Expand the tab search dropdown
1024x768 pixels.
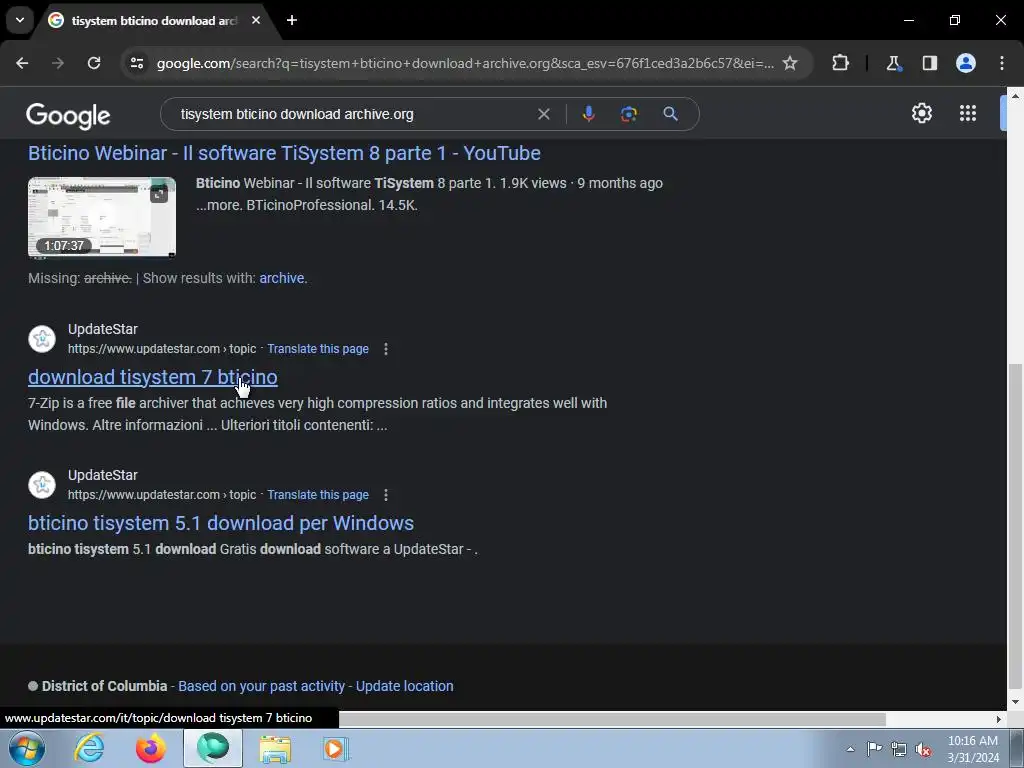(20, 20)
